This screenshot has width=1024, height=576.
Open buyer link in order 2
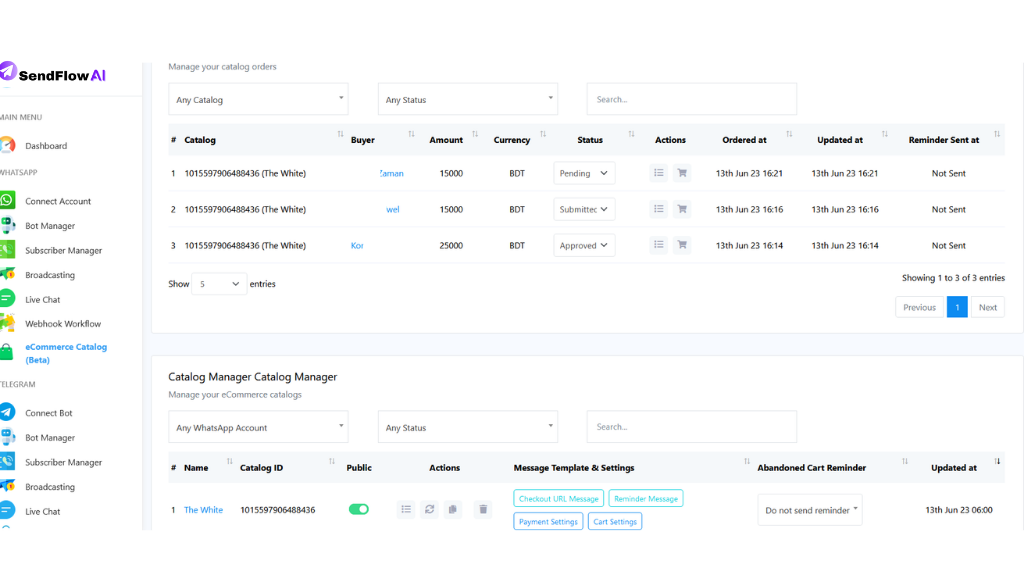pos(392,209)
